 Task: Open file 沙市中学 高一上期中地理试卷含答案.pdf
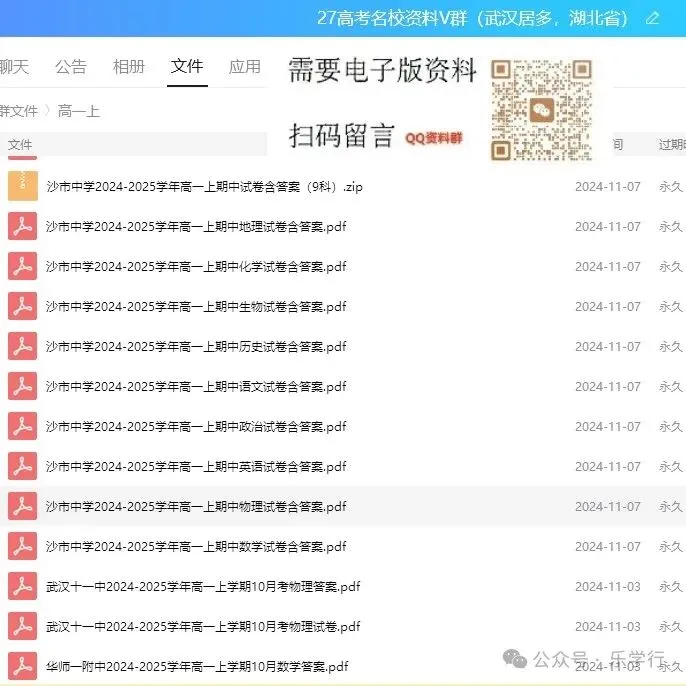click(x=196, y=227)
